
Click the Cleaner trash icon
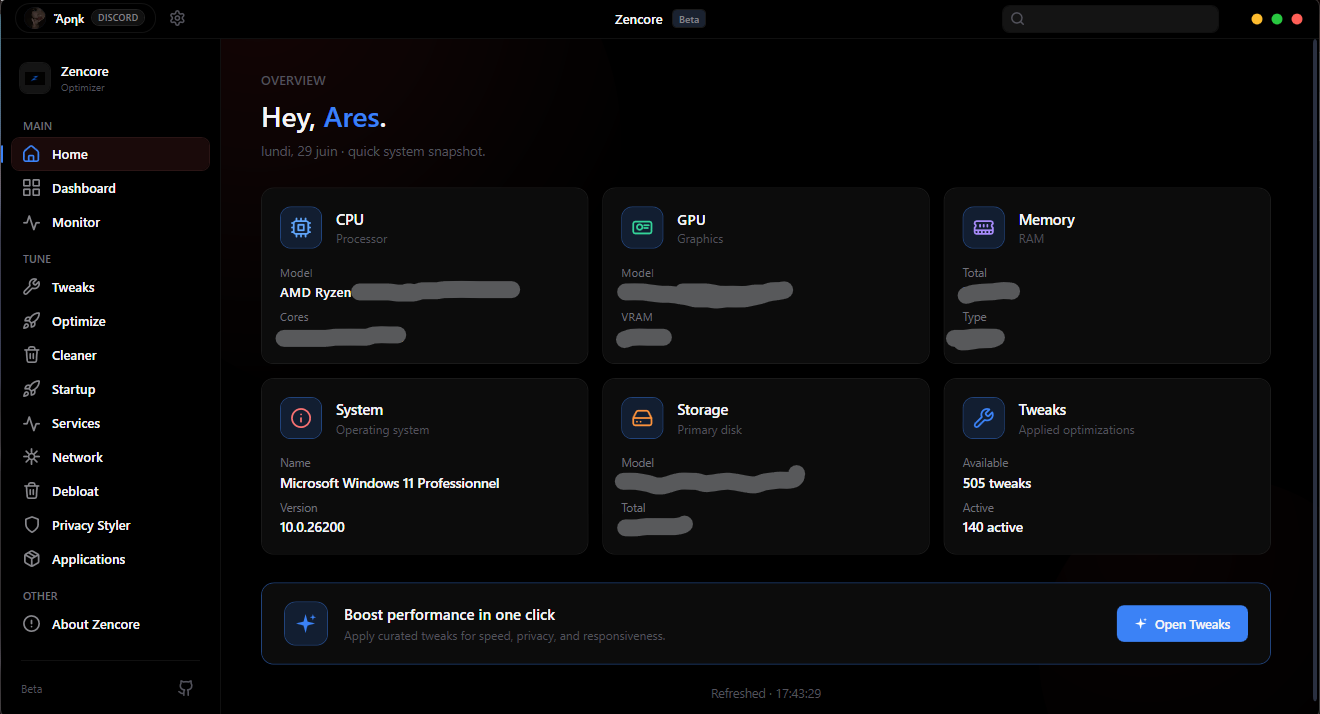pyautogui.click(x=32, y=355)
